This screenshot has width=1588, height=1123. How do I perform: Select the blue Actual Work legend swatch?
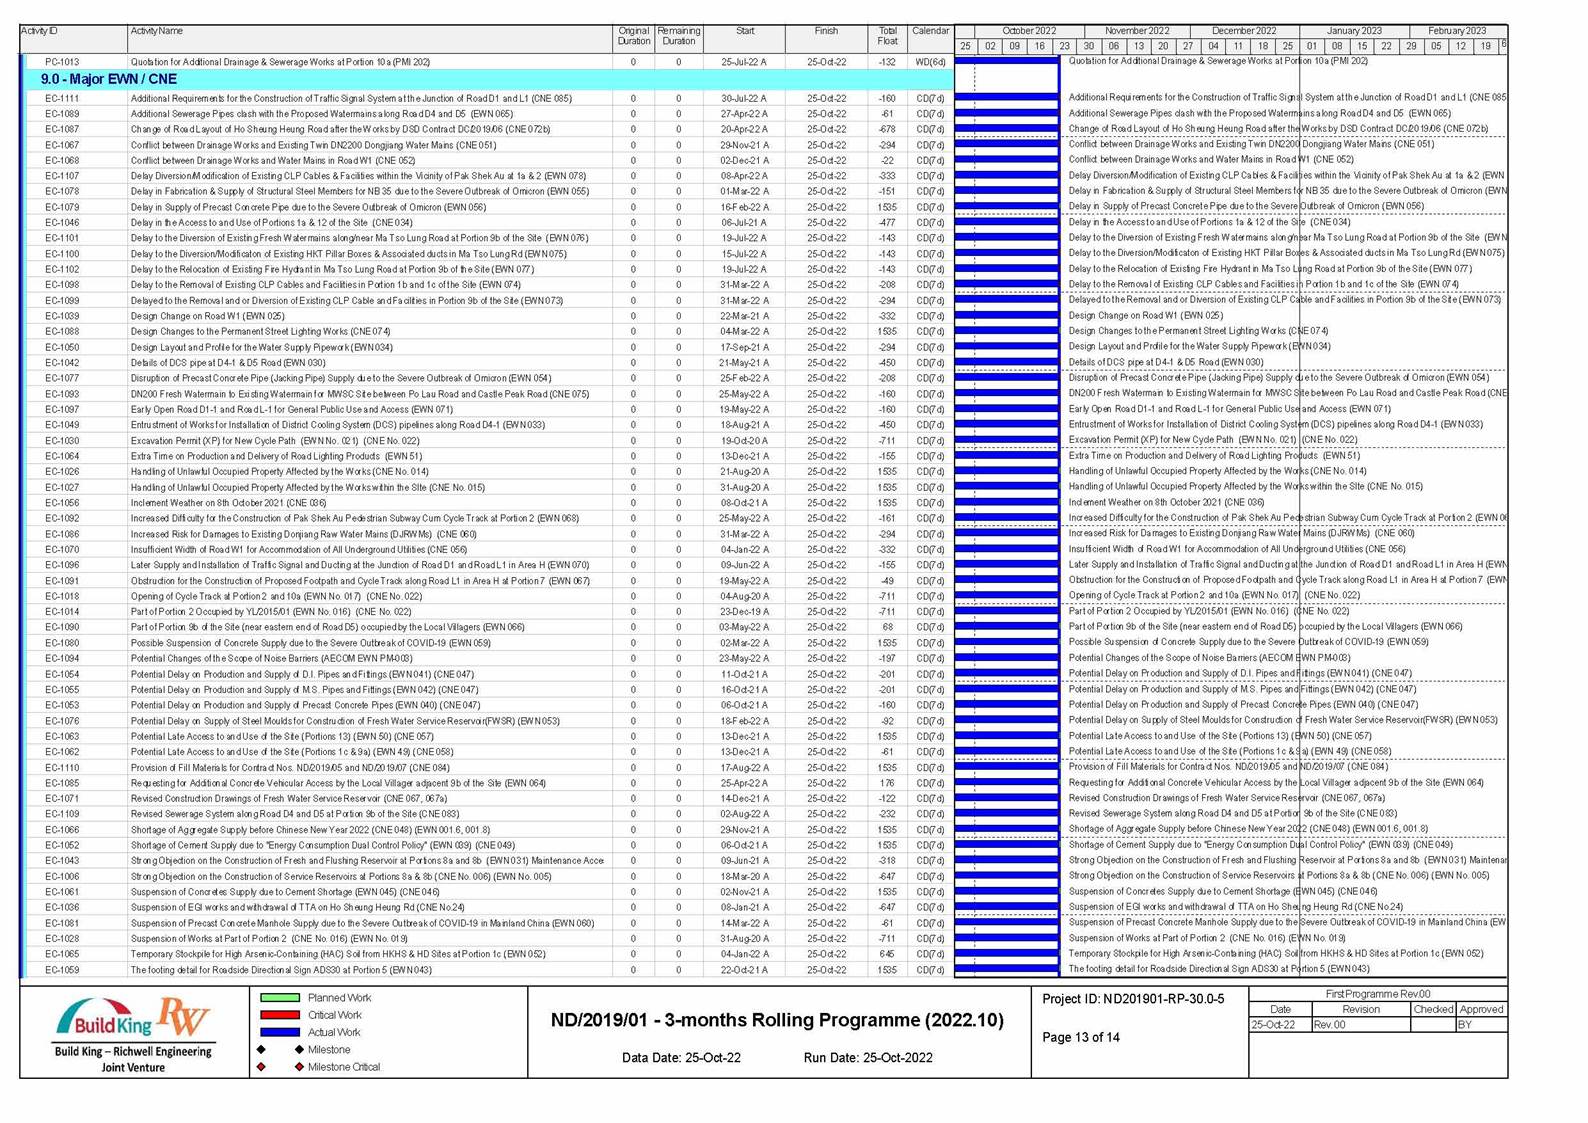click(x=279, y=1032)
